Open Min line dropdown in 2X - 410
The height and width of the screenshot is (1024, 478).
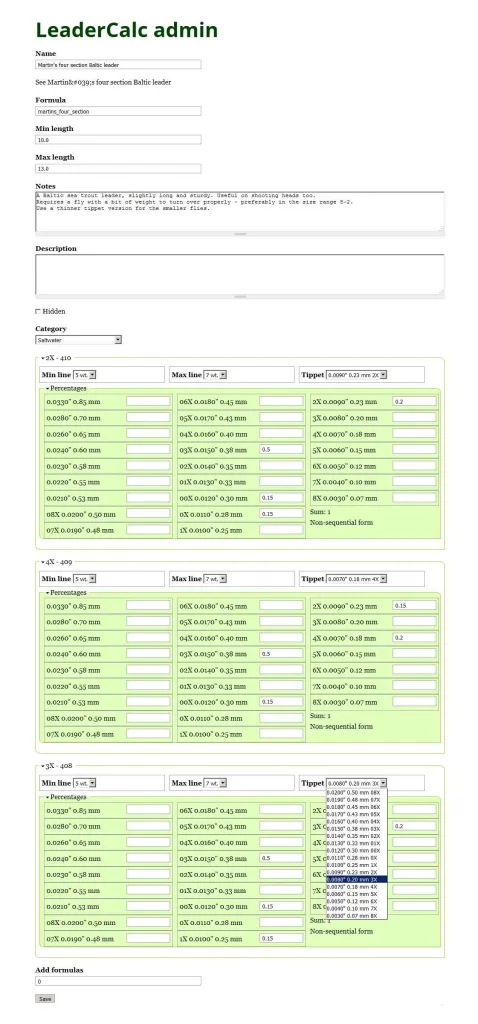tap(85, 375)
